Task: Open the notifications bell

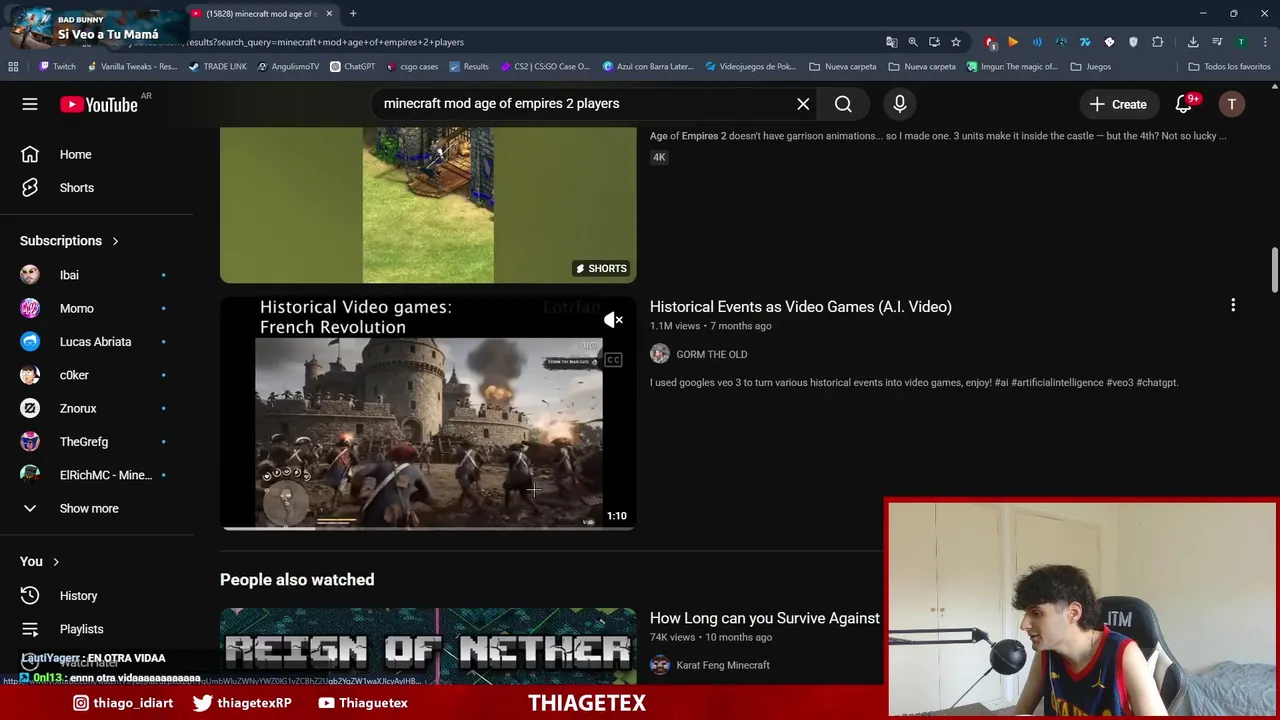Action: tap(1184, 104)
